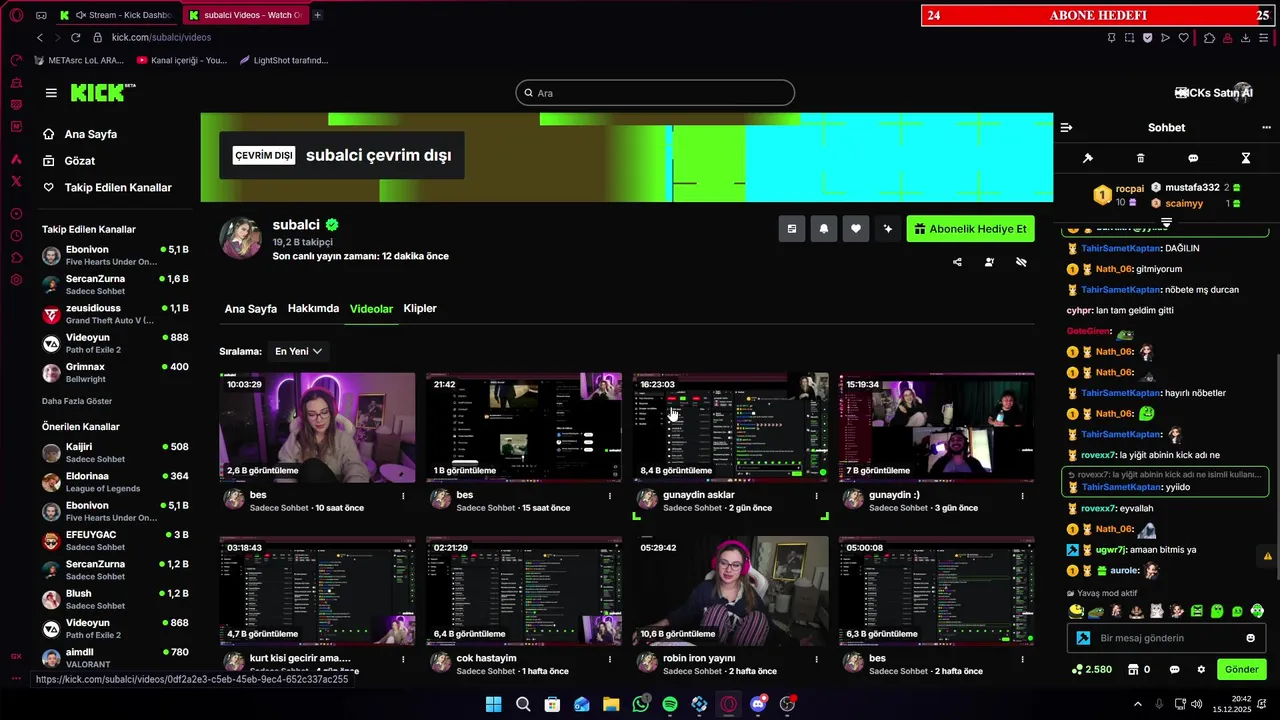Open the moderation hammer tool in chat
Viewport: 1280px width, 720px height.
(x=1088, y=158)
